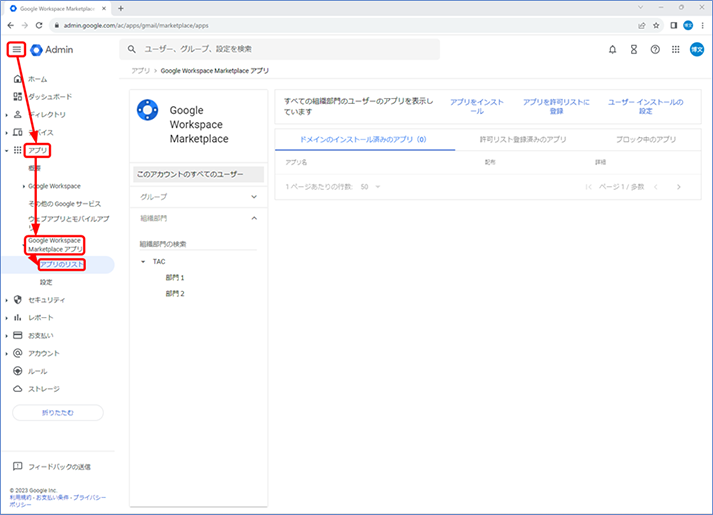Open the browser side panel icon
Screen dimensions: 713x515
click(673, 25)
